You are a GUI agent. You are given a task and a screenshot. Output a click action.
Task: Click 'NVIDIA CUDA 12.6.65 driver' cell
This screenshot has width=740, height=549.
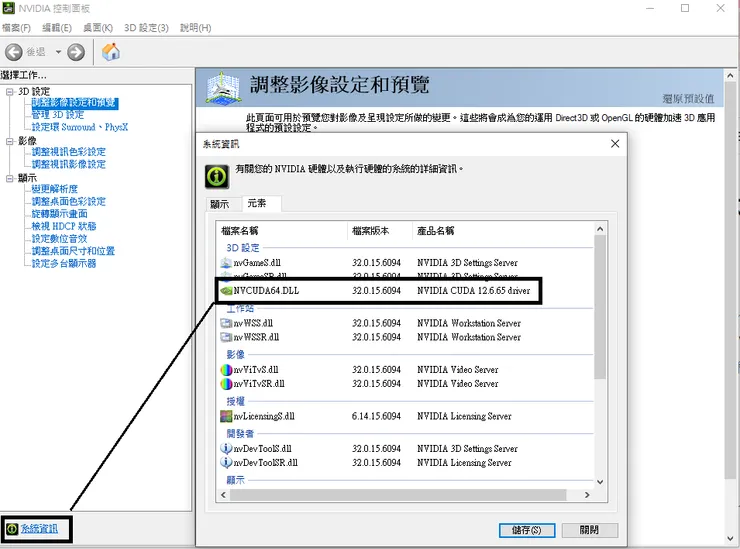pos(473,291)
